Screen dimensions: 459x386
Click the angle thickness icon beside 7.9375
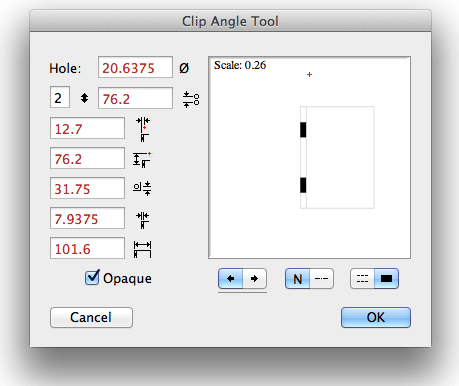click(x=143, y=220)
